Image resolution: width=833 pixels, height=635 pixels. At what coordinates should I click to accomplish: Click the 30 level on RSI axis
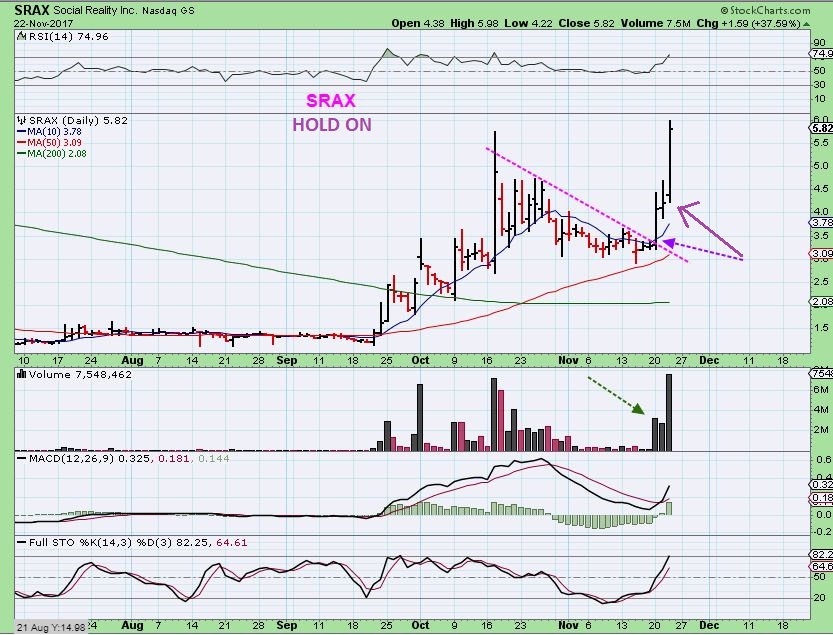click(819, 84)
